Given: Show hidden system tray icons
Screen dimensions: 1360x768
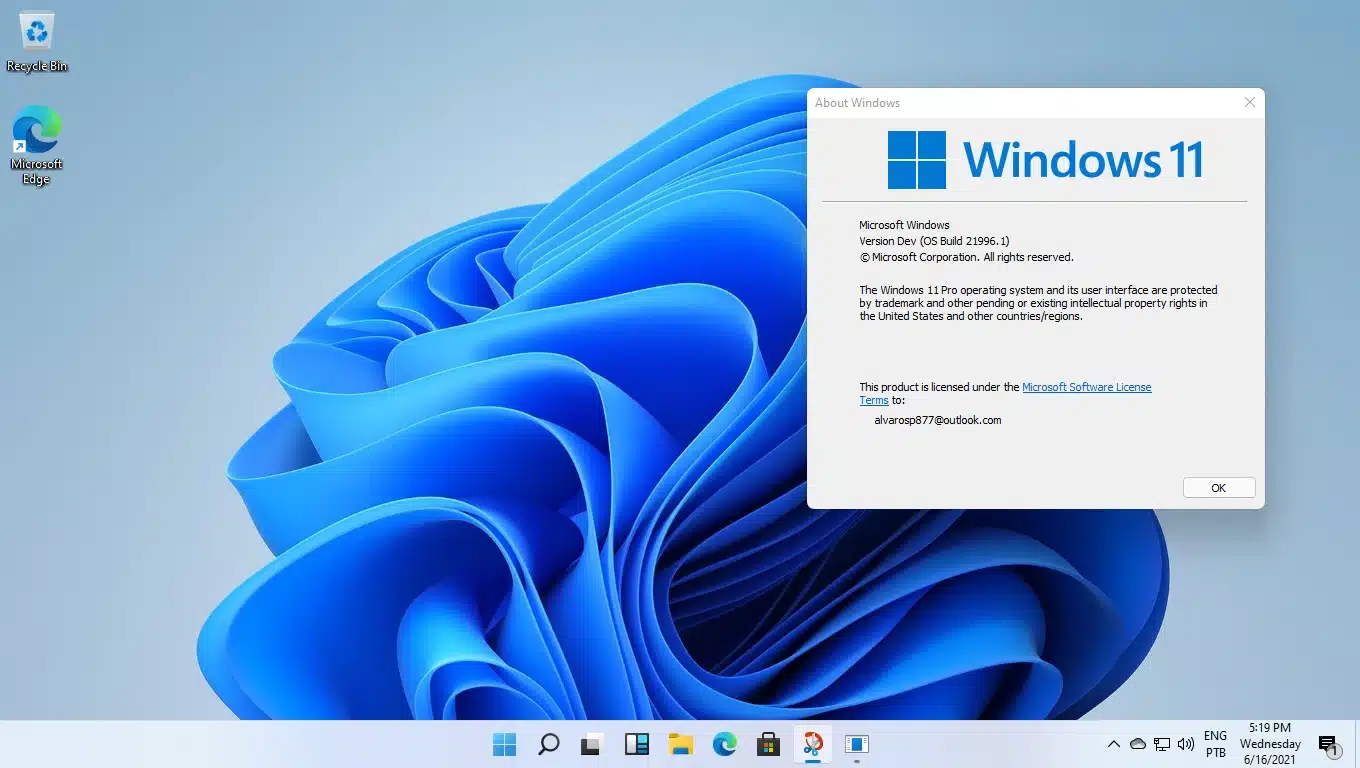Looking at the screenshot, I should pyautogui.click(x=1113, y=744).
